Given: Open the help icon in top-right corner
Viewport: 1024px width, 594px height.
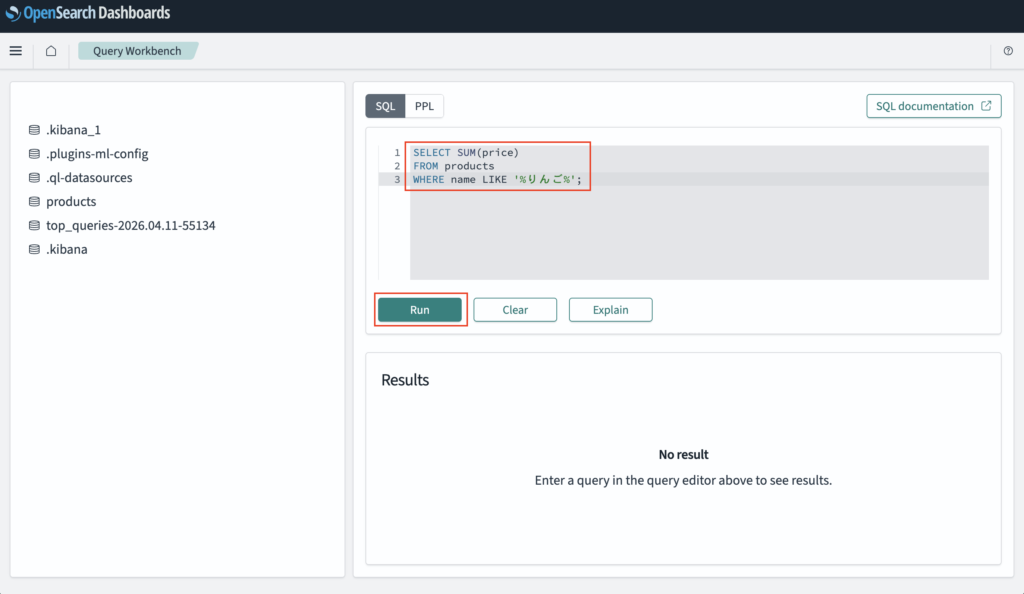Looking at the screenshot, I should pyautogui.click(x=1008, y=51).
